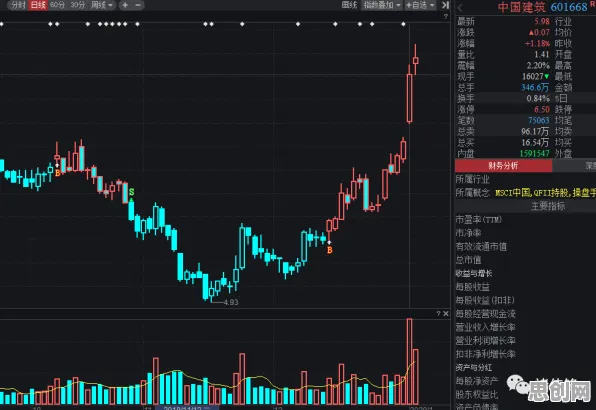Viewport: 596px width, 410px height.
Task: Zoom out chart with minus button
Action: coord(138,5)
